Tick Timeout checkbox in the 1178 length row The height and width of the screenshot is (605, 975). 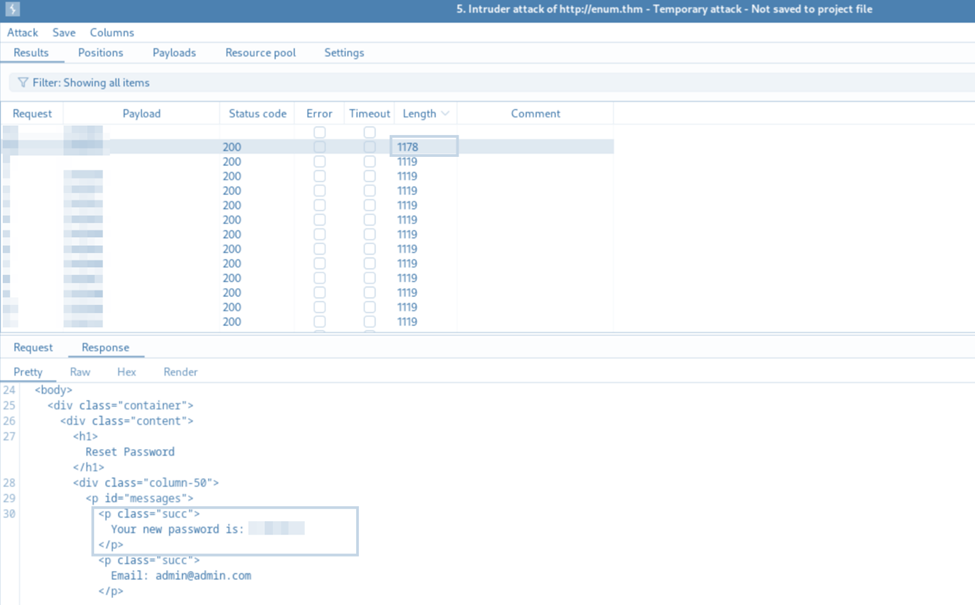[x=369, y=147]
